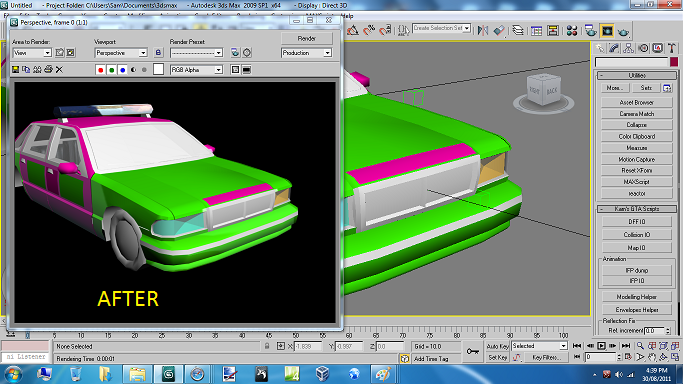Click the Mirror tool icon
The height and width of the screenshot is (384, 683).
[483, 30]
